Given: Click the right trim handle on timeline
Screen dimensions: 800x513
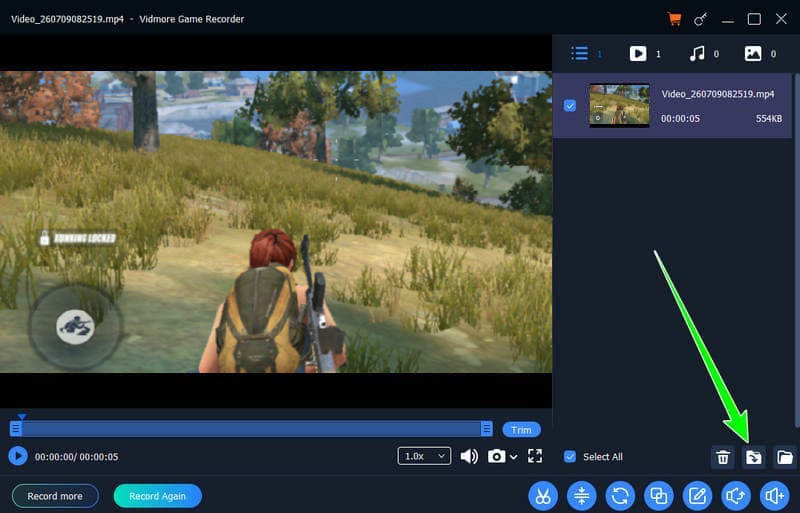Looking at the screenshot, I should [487, 428].
